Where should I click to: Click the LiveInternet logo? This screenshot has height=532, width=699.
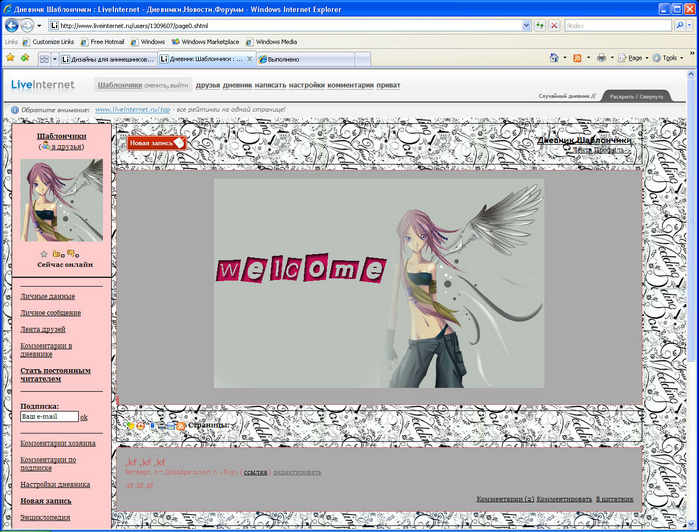[x=43, y=85]
